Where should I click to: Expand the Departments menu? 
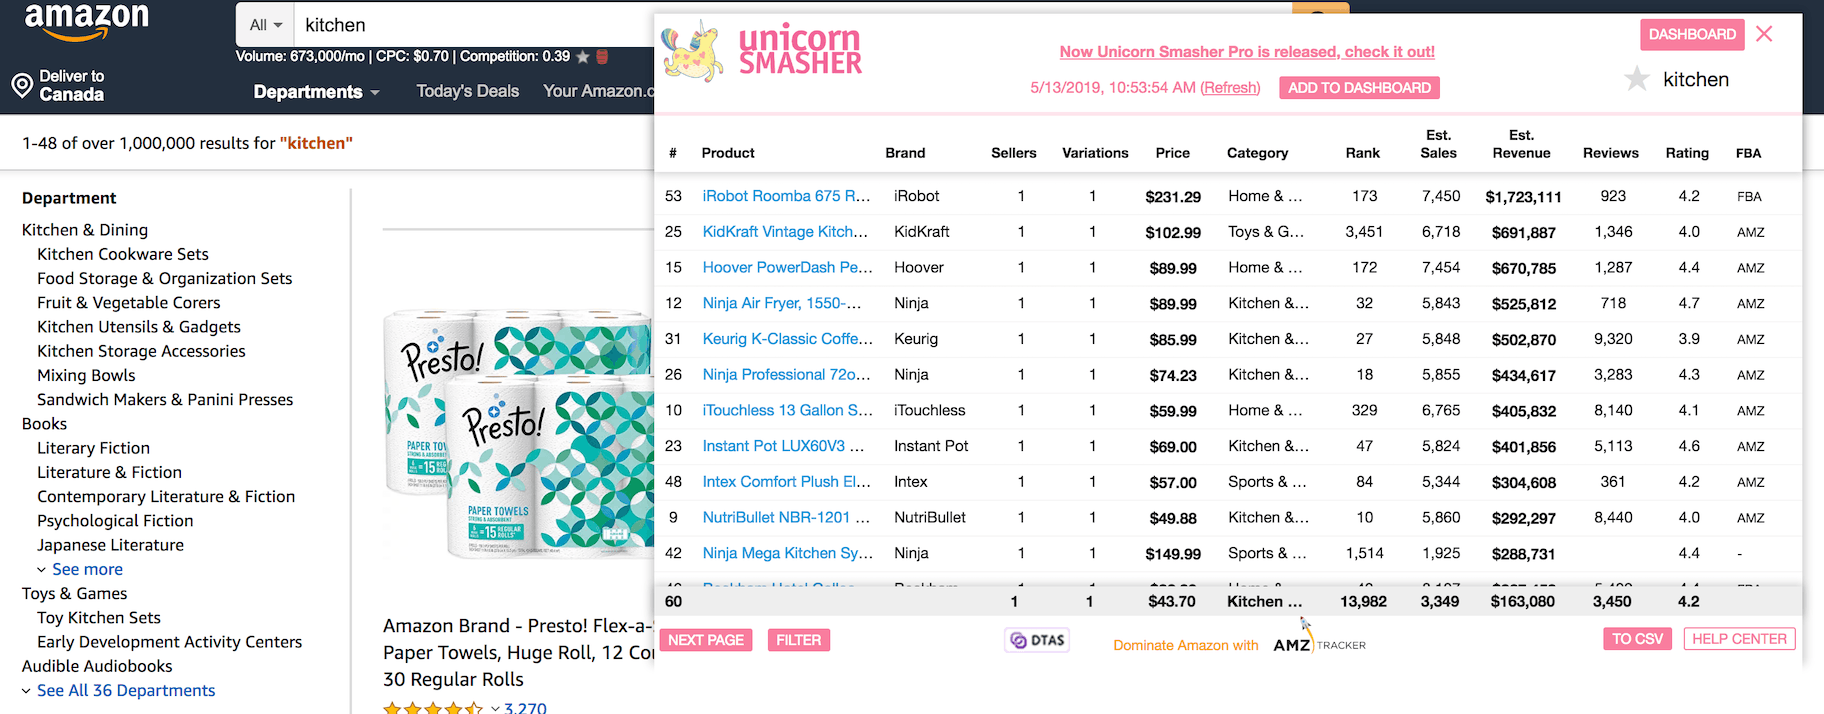(x=316, y=92)
